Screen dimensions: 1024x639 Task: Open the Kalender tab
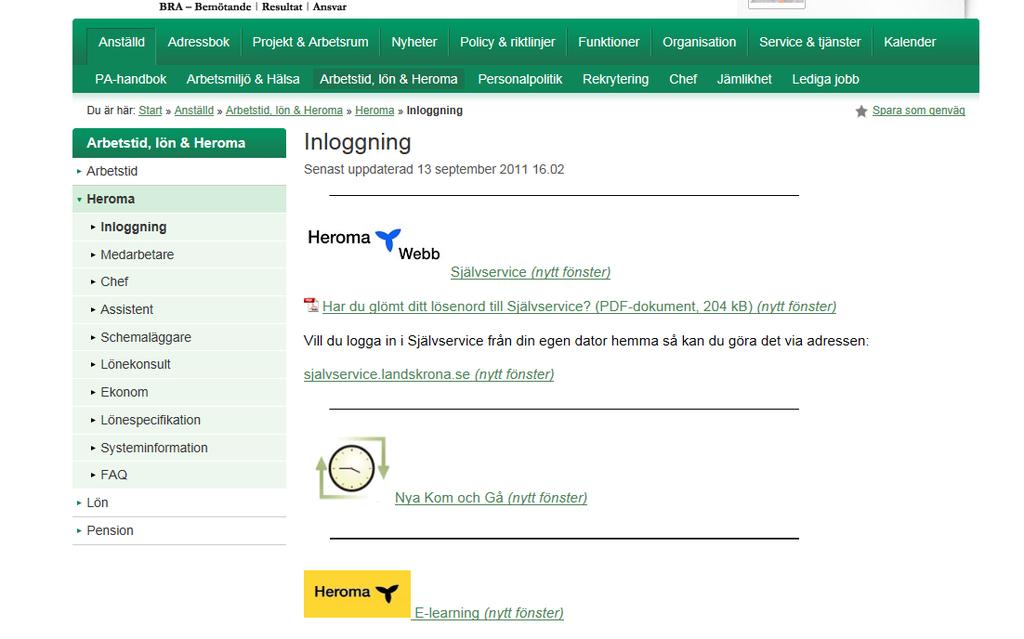(910, 42)
